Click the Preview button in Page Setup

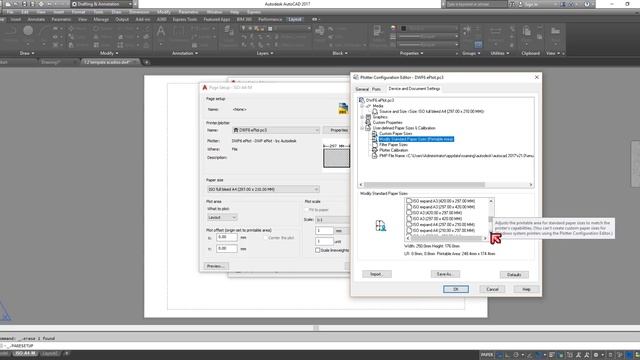pyautogui.click(x=216, y=266)
